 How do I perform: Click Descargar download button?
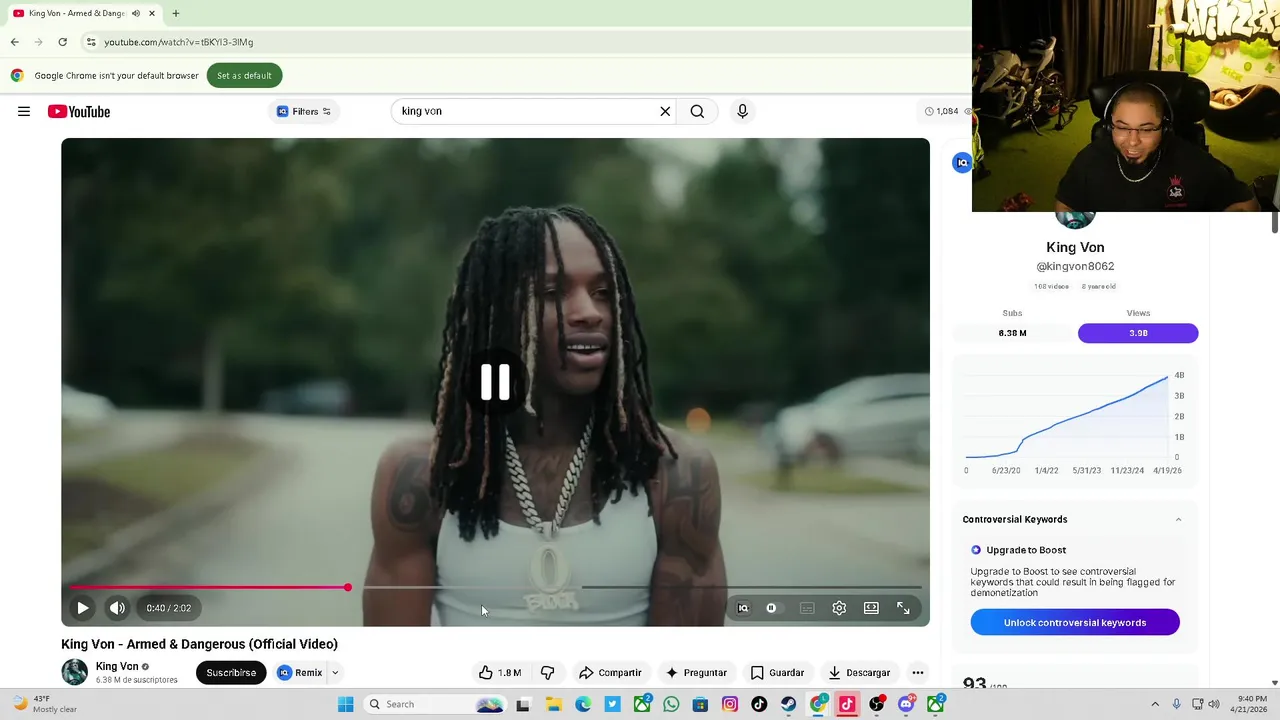tap(859, 673)
